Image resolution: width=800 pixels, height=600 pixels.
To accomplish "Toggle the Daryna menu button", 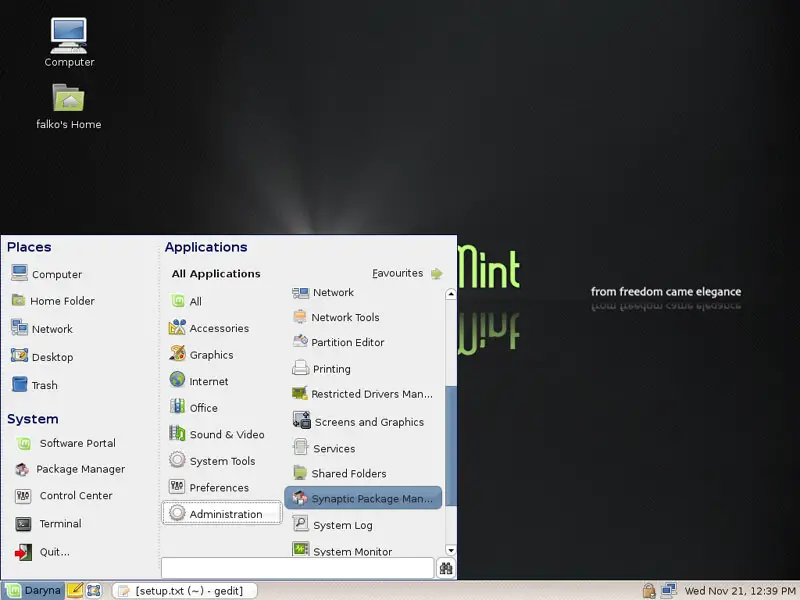I will point(33,590).
